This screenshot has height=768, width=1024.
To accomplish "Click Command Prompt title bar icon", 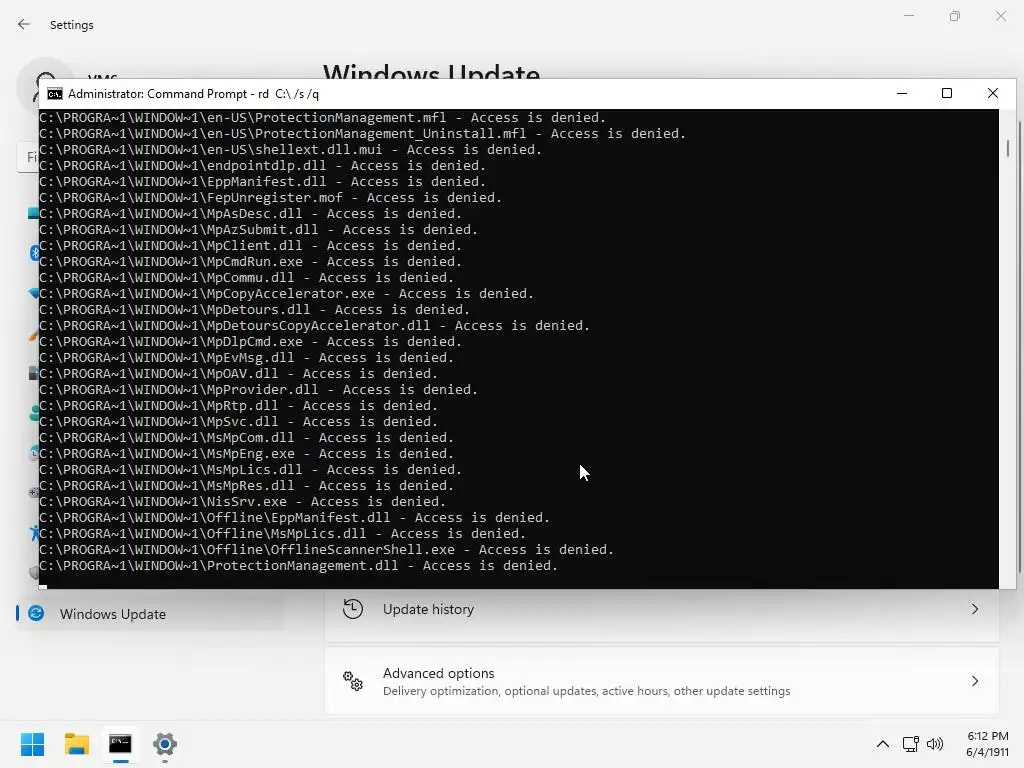I will 55,94.
